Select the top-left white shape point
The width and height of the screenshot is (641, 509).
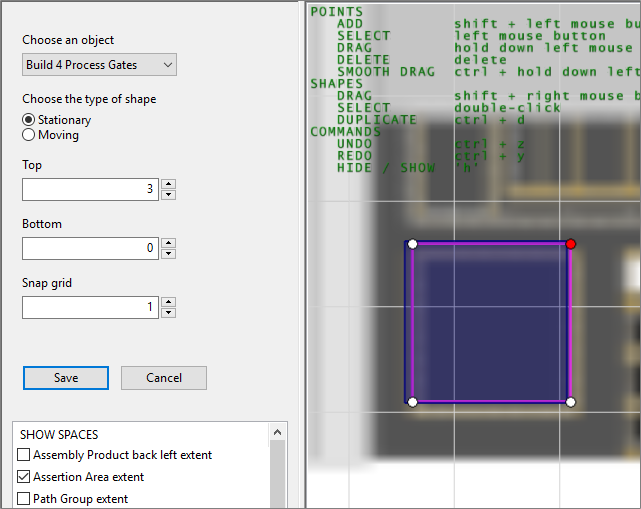tap(412, 244)
